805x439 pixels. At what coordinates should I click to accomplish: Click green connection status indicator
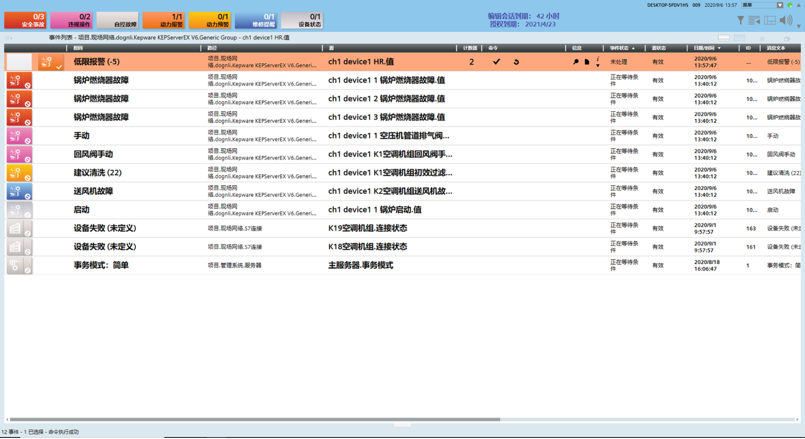click(790, 5)
